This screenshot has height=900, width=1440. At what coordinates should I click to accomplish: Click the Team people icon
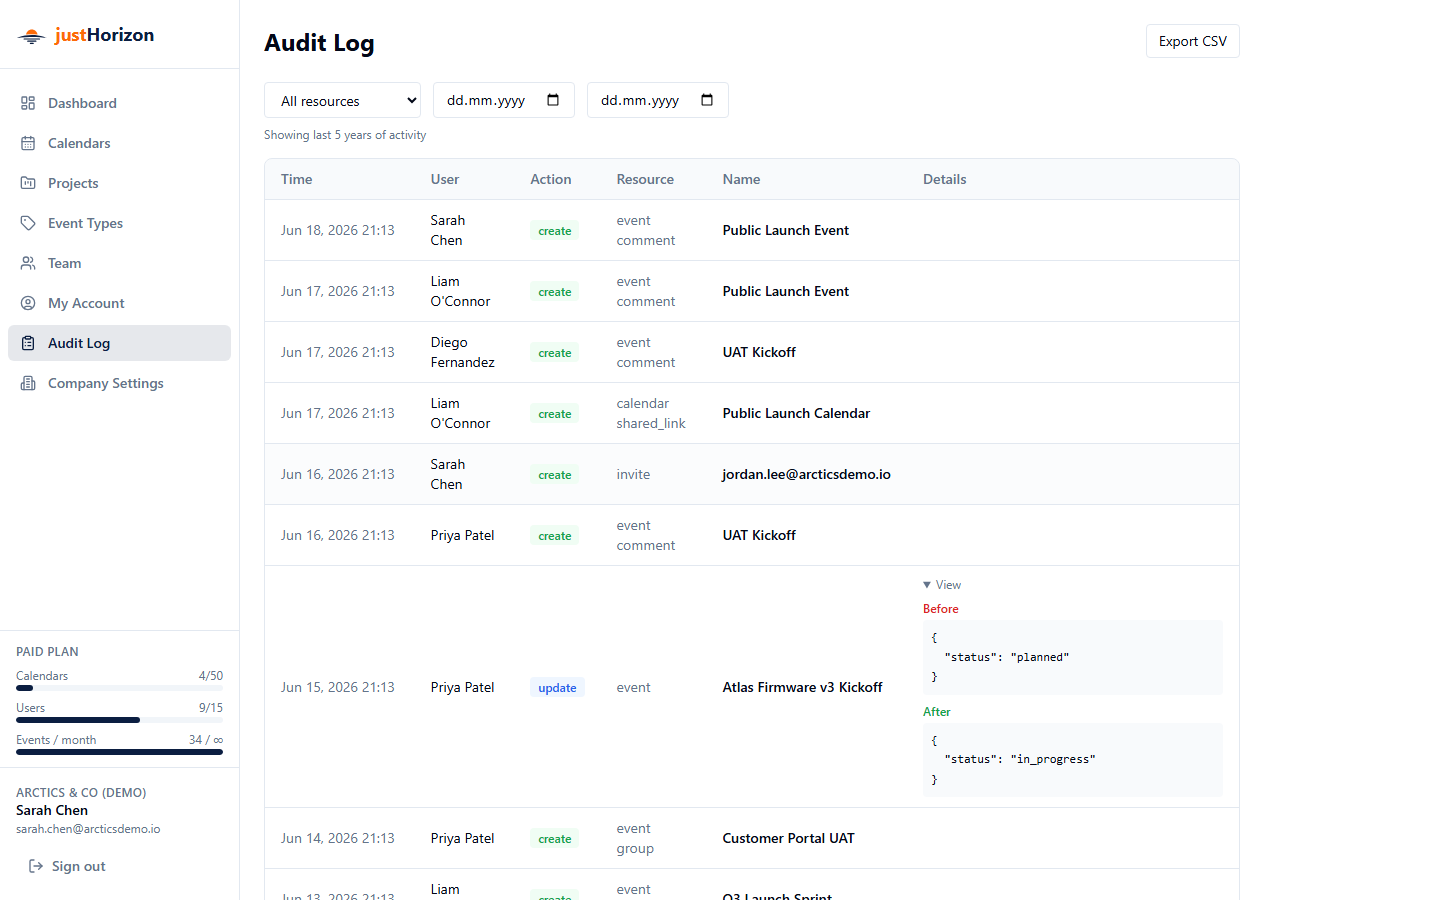point(28,263)
